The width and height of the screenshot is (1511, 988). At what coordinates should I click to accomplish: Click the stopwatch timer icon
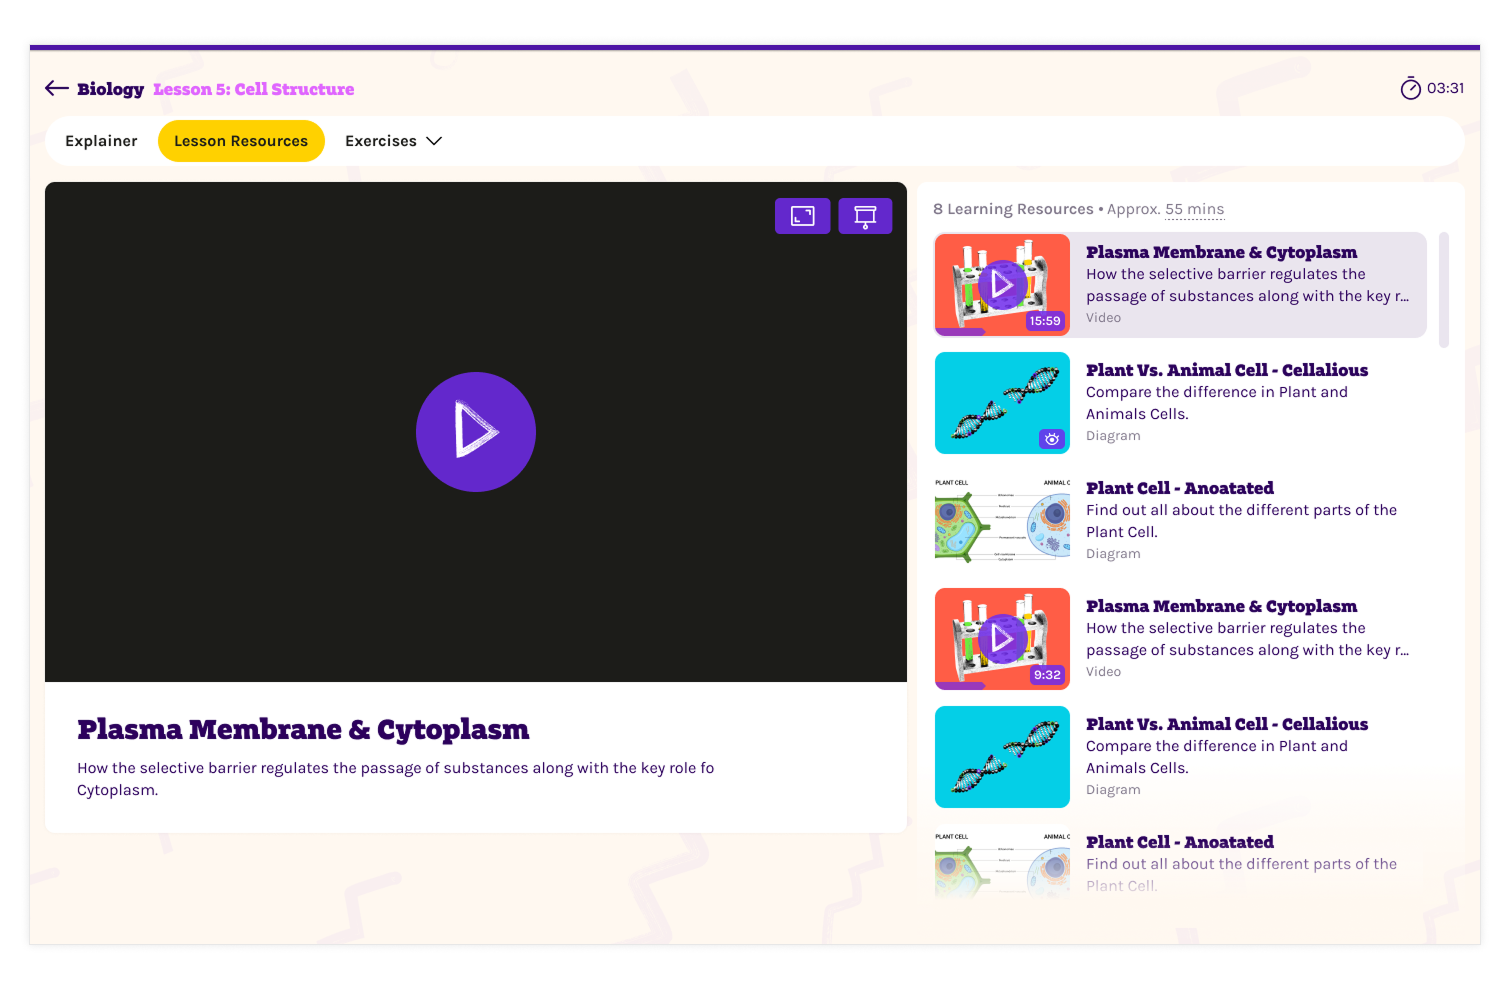click(1410, 89)
